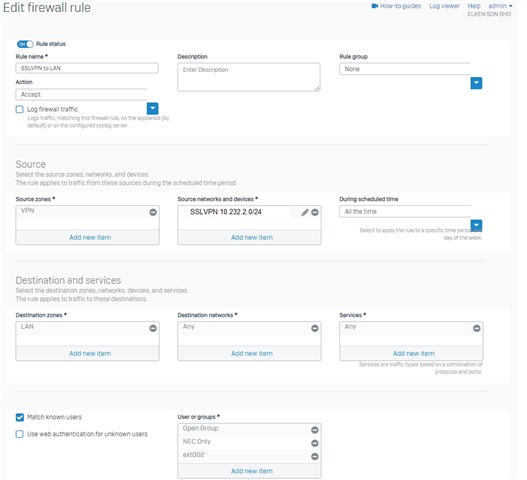Remove LAN from destination zones

(153, 328)
